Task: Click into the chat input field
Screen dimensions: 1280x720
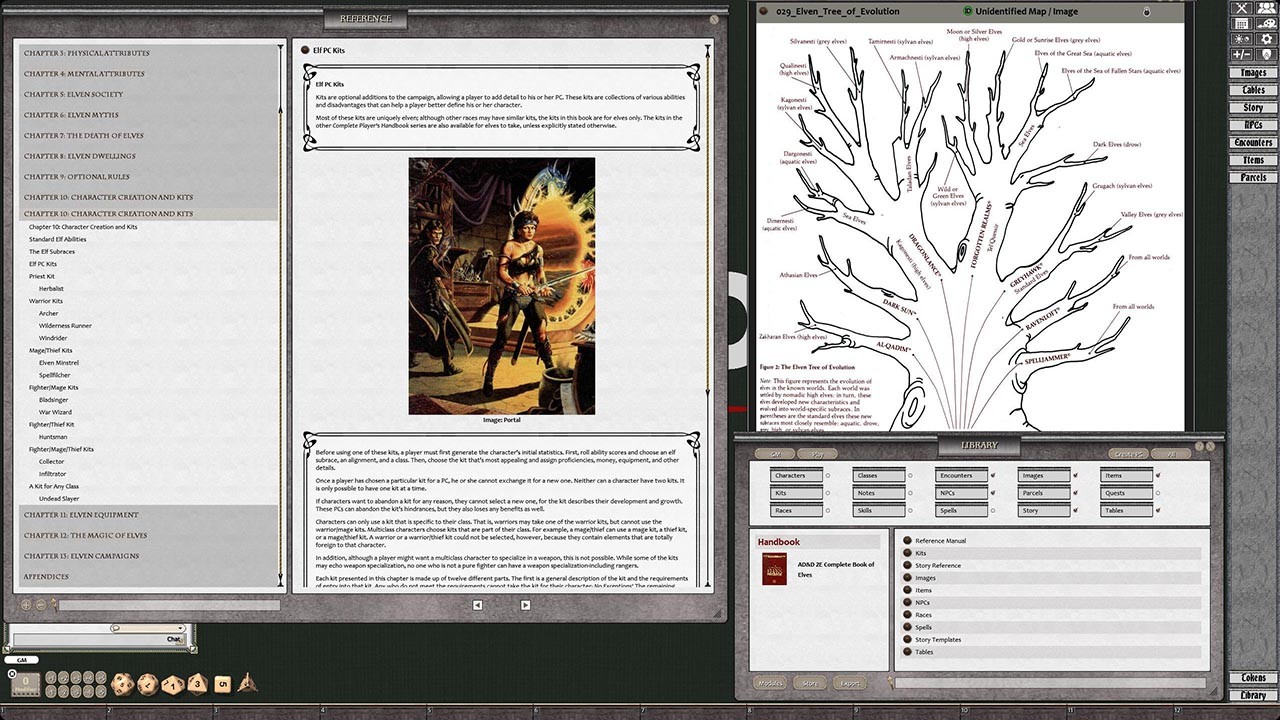Action: (x=100, y=638)
